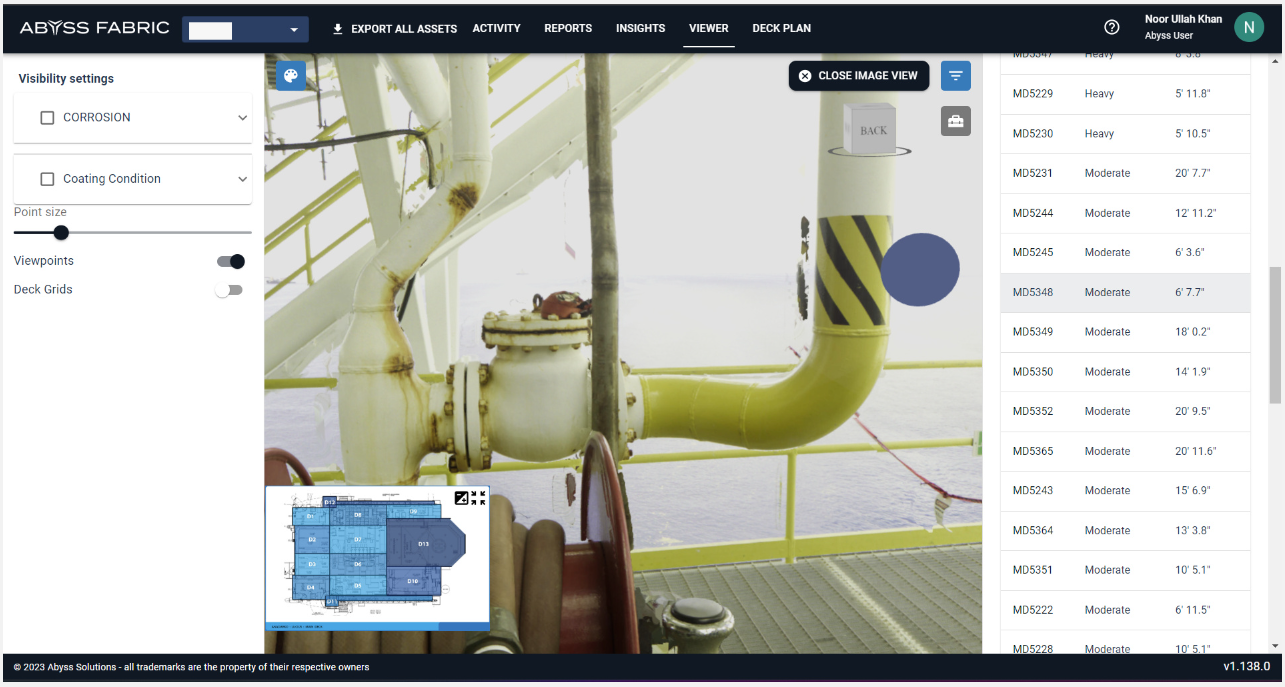Click EXPORT ALL ASSETS button
Screen dimensions: 1285x687
[394, 29]
